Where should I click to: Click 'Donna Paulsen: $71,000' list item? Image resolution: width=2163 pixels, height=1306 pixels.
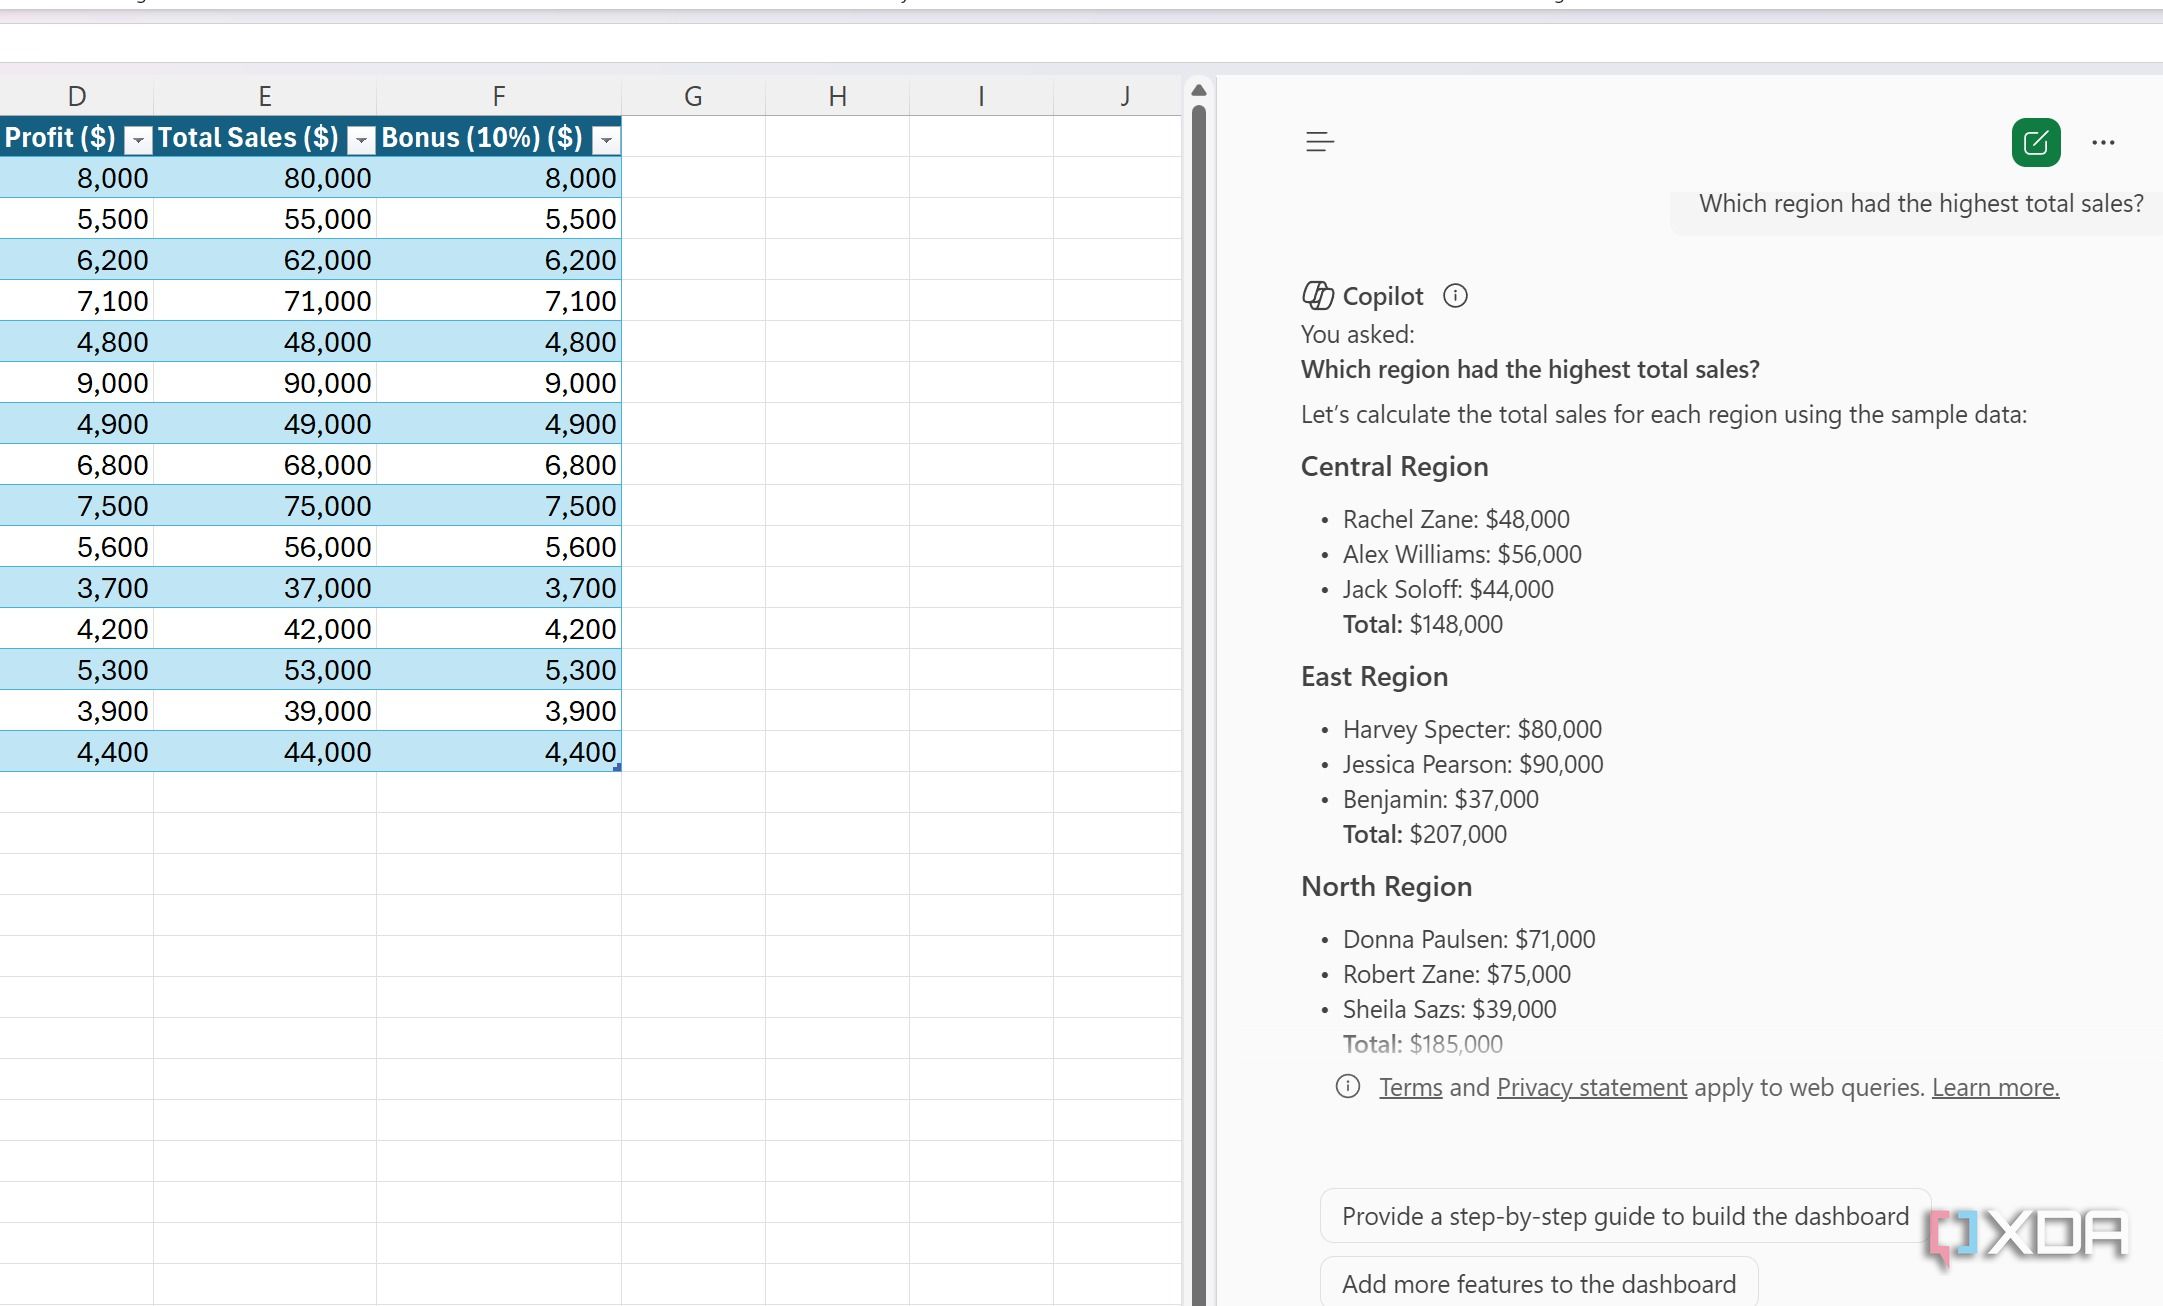click(x=1468, y=939)
